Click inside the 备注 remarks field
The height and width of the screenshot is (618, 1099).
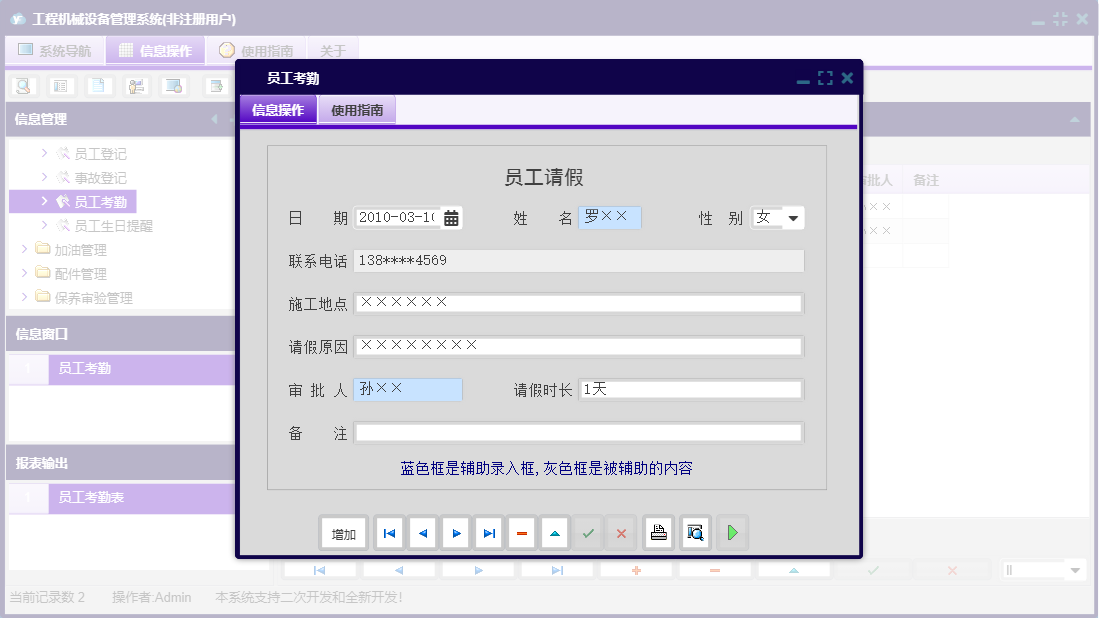pyautogui.click(x=580, y=432)
